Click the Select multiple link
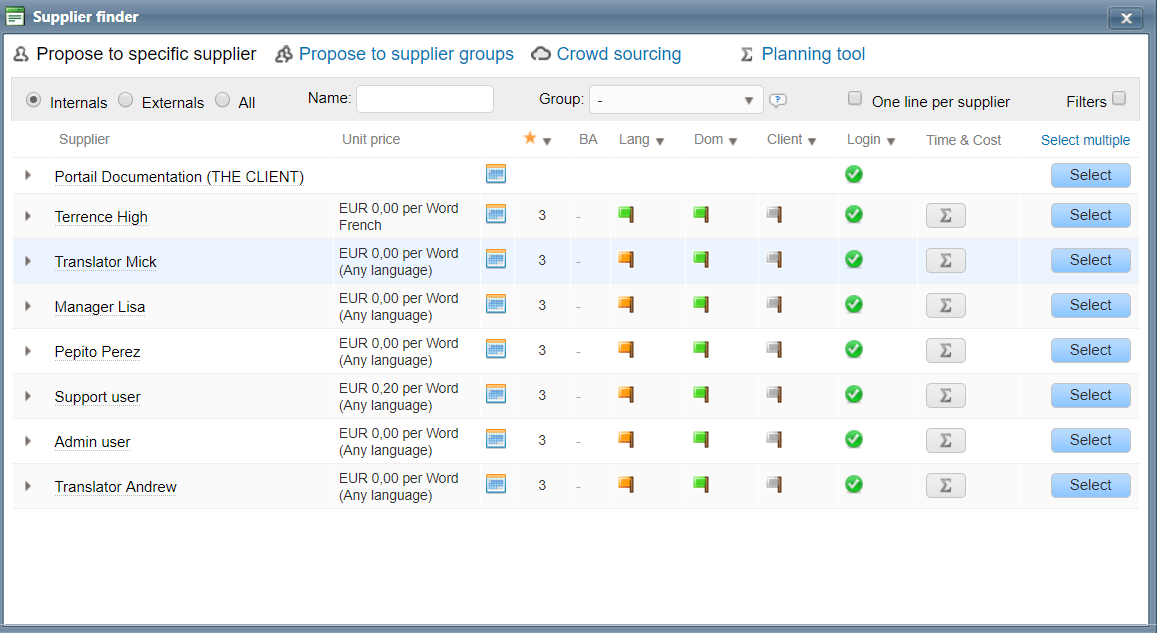Image resolution: width=1157 pixels, height=633 pixels. point(1085,140)
